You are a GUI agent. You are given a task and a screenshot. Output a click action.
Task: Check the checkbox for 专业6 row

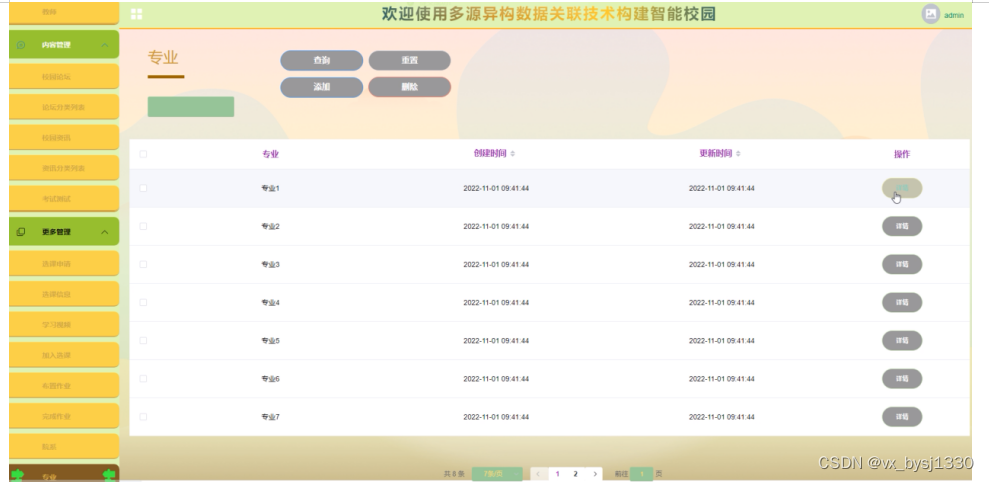tap(143, 379)
